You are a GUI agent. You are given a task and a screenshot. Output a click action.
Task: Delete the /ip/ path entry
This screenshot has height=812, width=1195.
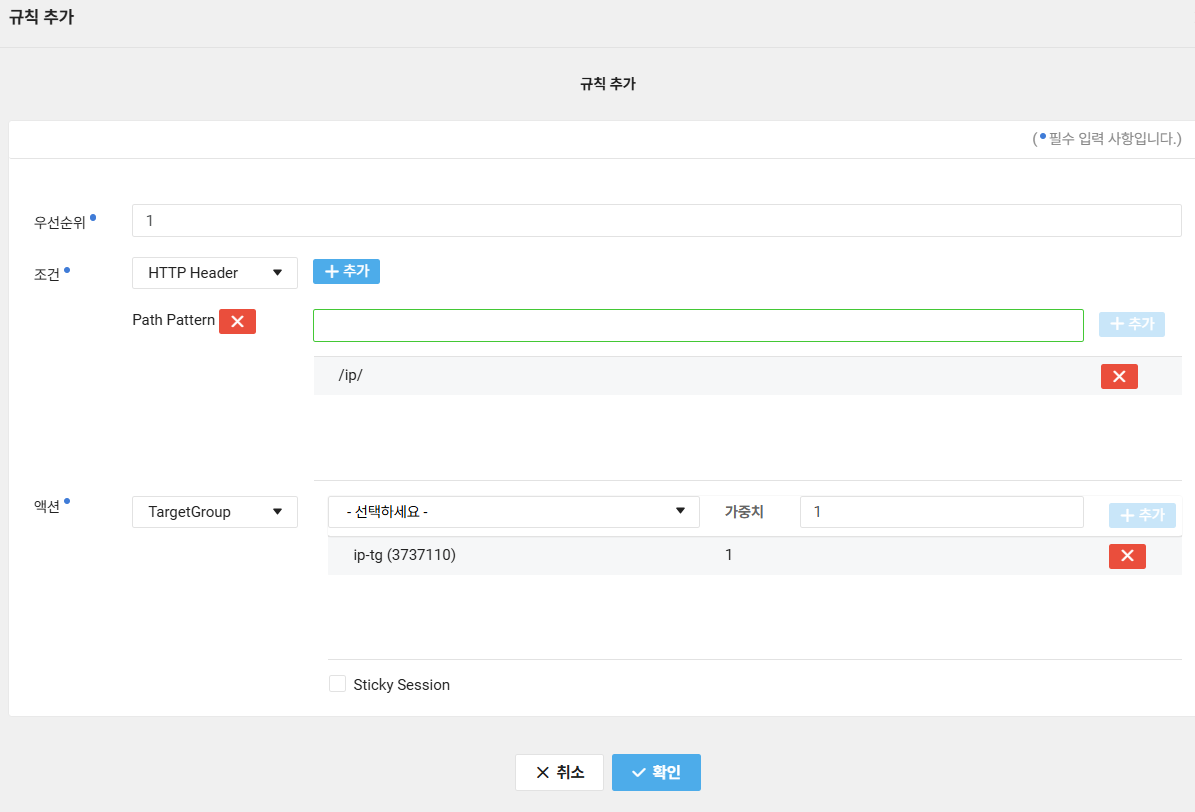tap(1119, 376)
